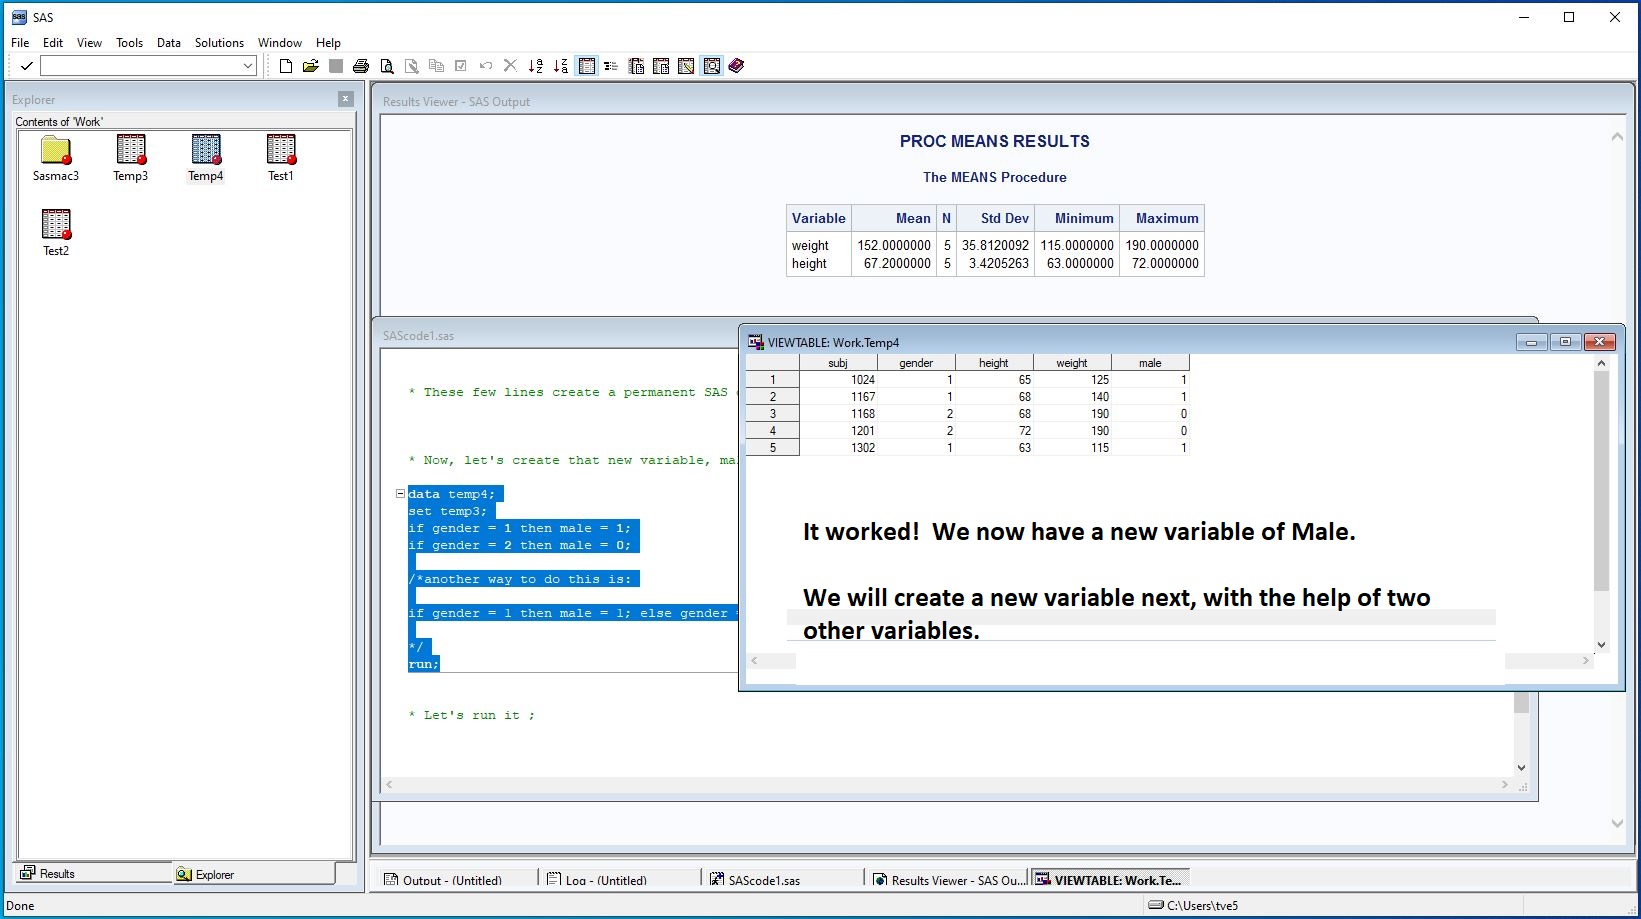Click the Print toolbar icon
The width and height of the screenshot is (1641, 919).
click(361, 66)
